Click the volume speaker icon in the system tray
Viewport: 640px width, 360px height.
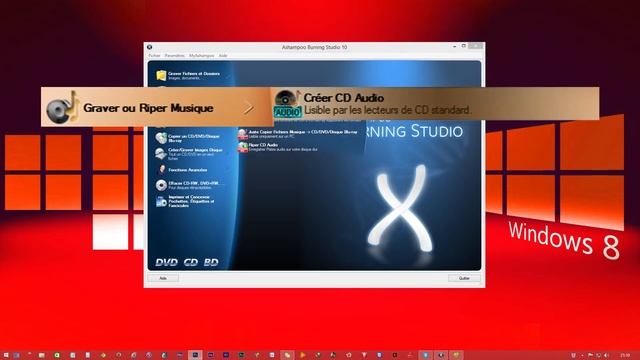[x=606, y=356]
